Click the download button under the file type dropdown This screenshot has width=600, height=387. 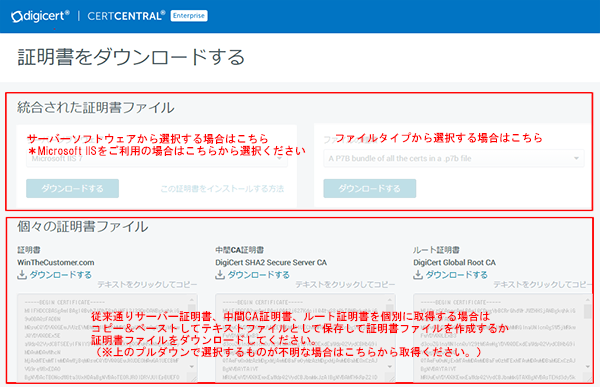(x=370, y=188)
